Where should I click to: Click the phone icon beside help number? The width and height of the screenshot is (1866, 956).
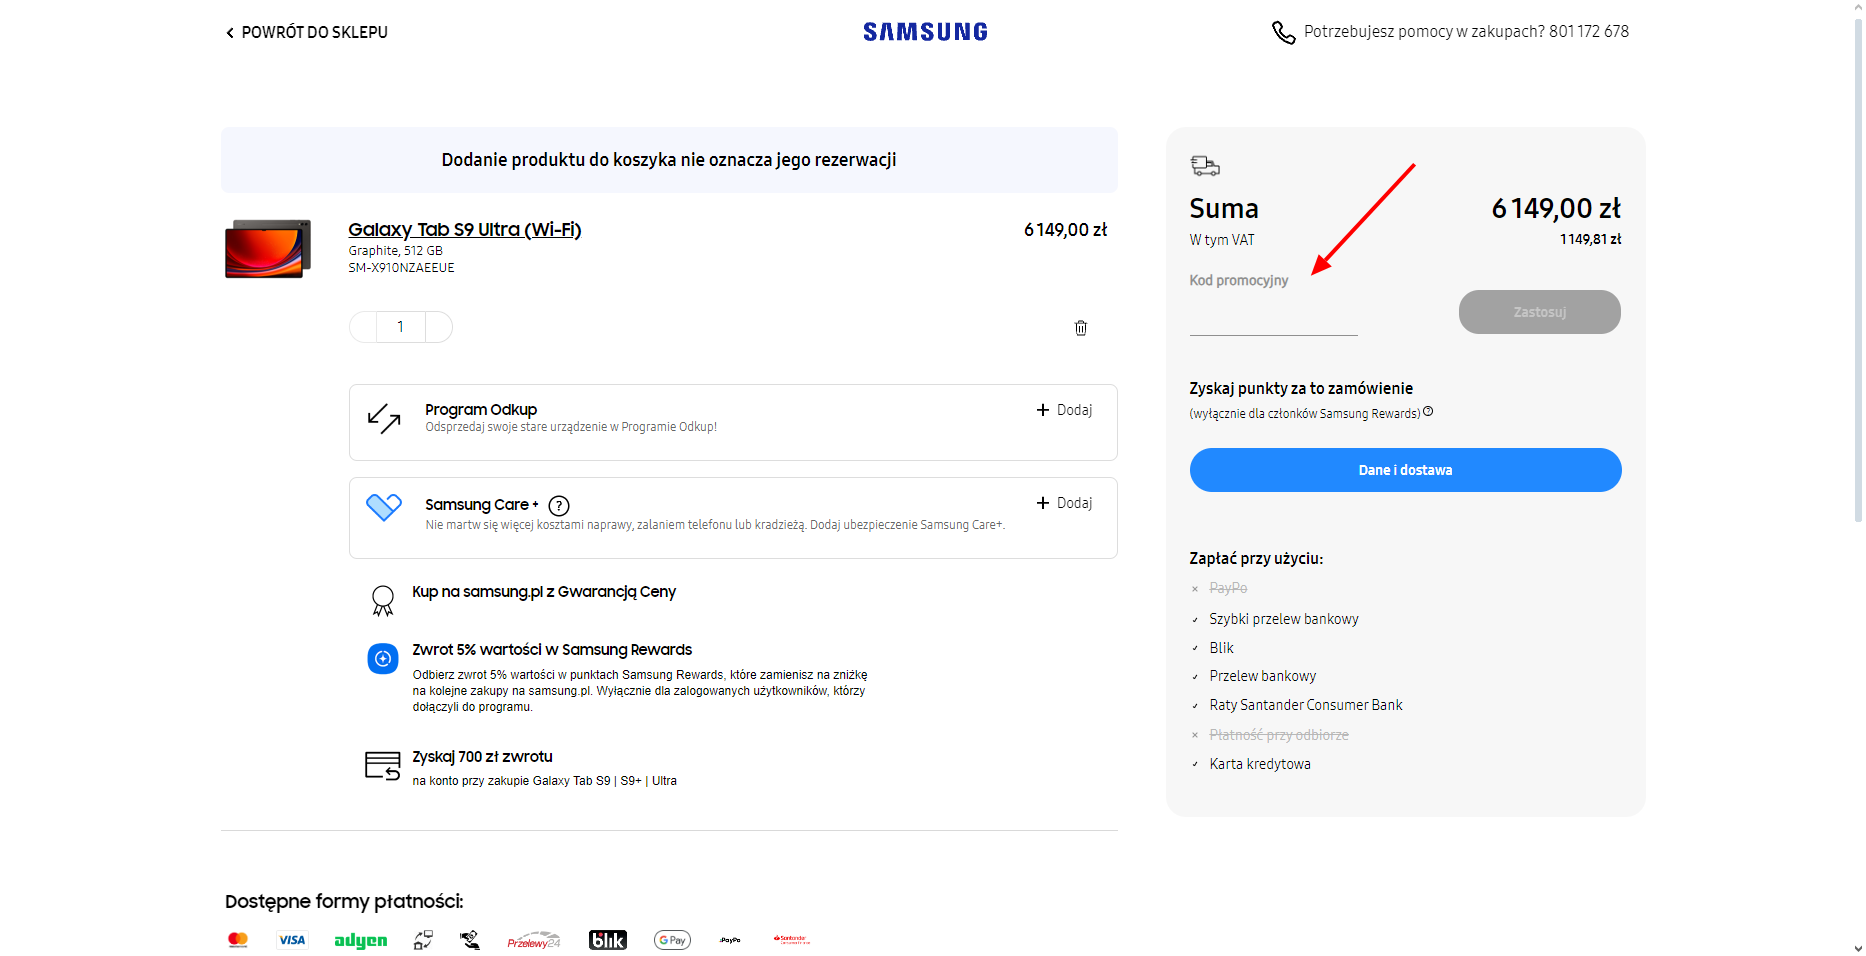(x=1283, y=33)
